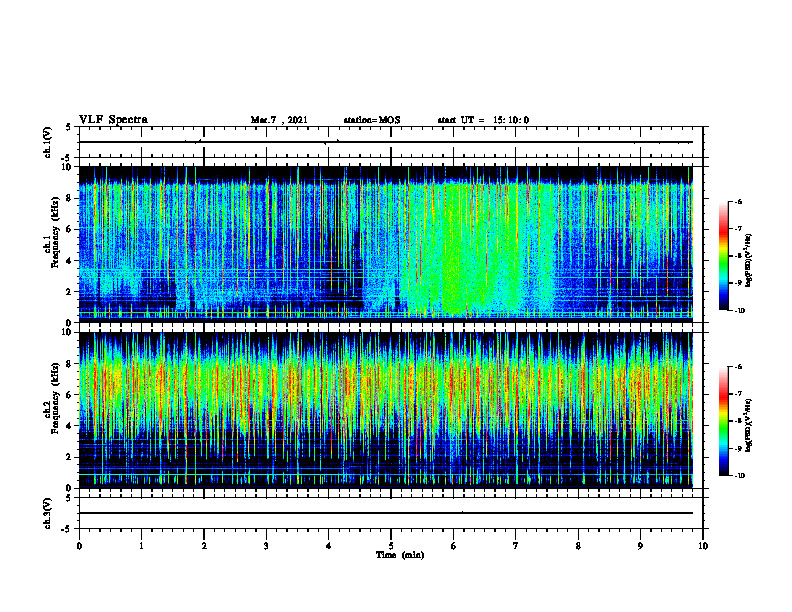Screen dimensions: 792x612
Task: Click time axis tick label '4'
Action: [x=329, y=546]
